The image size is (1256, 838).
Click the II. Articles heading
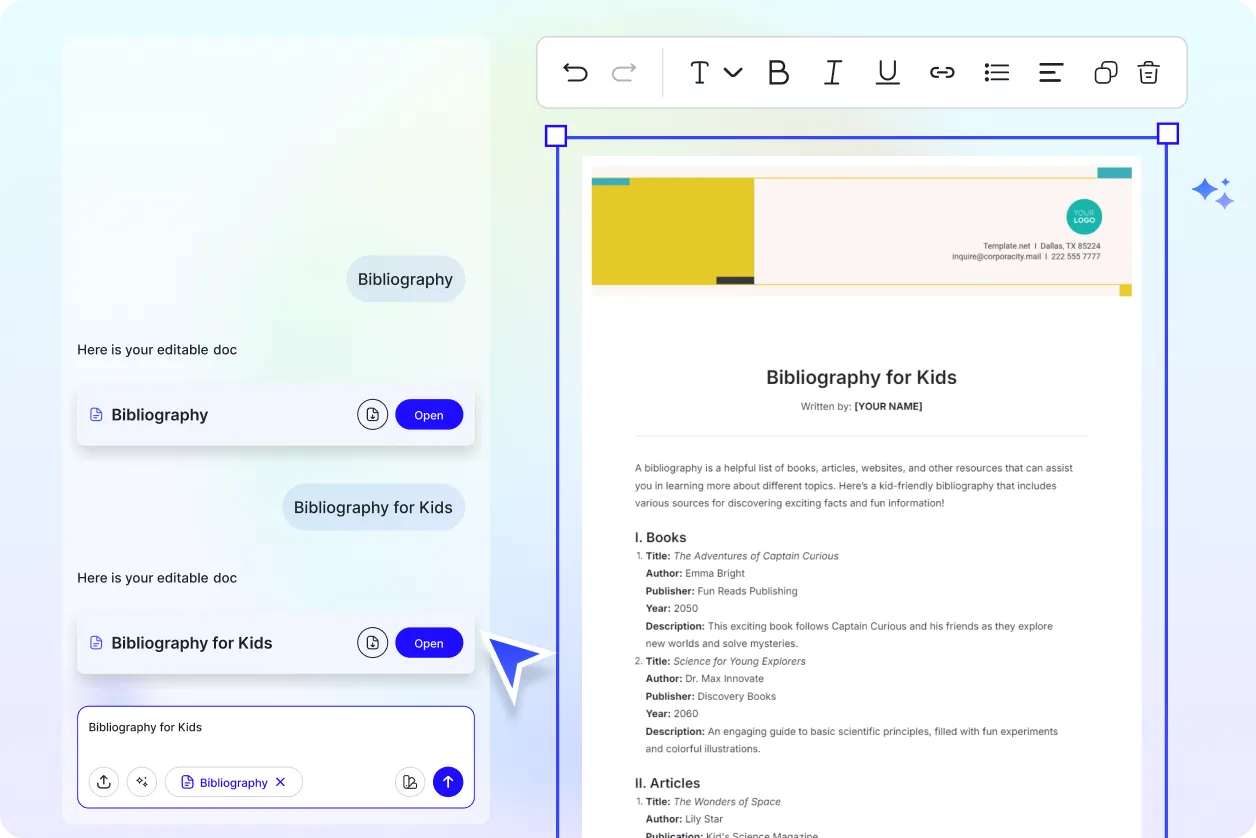667,783
